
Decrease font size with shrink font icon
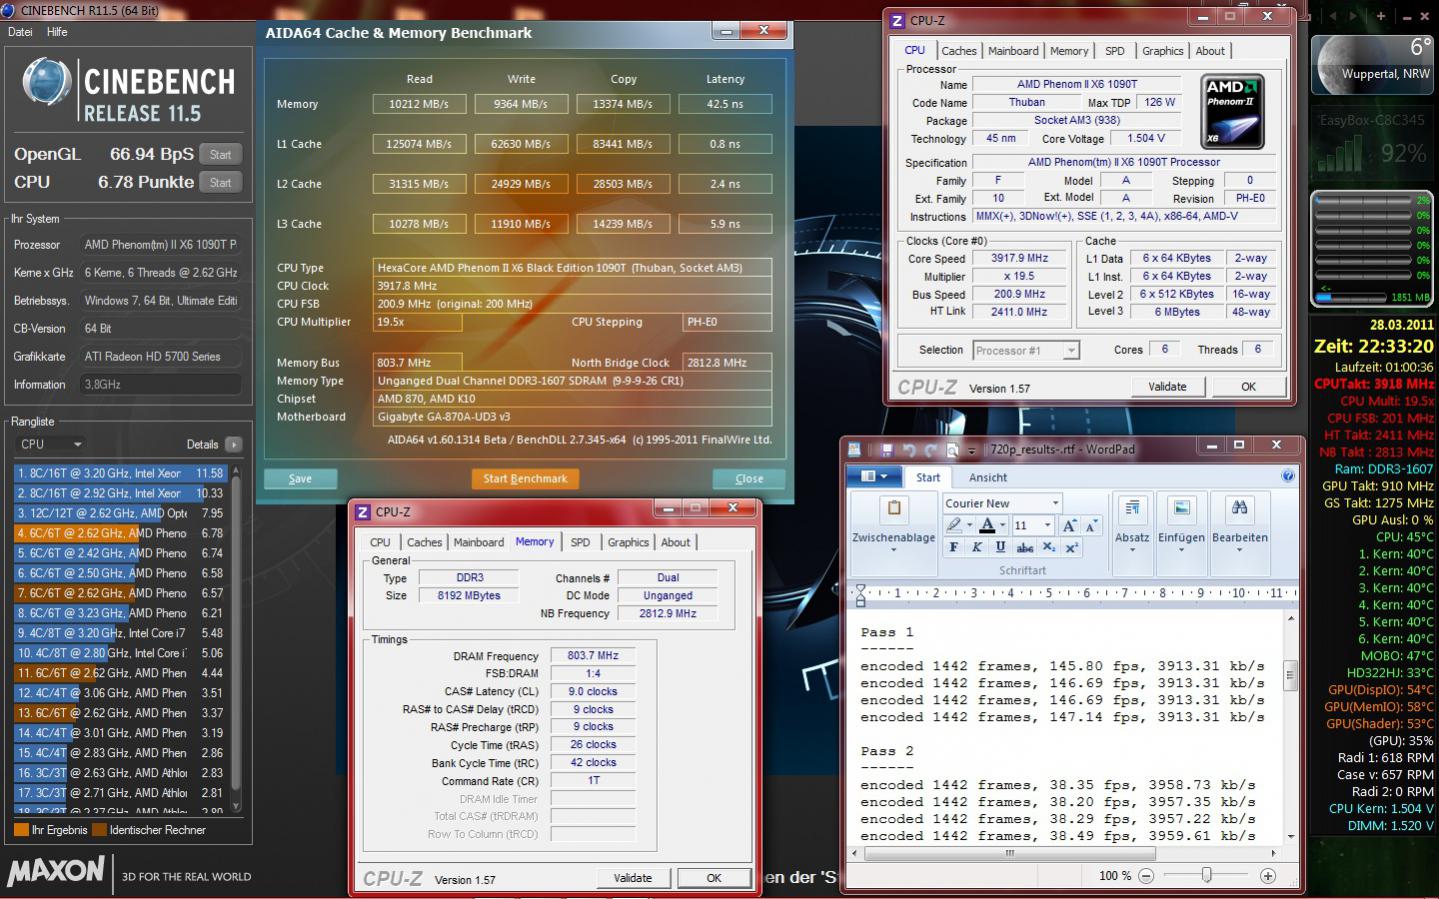(x=1090, y=524)
